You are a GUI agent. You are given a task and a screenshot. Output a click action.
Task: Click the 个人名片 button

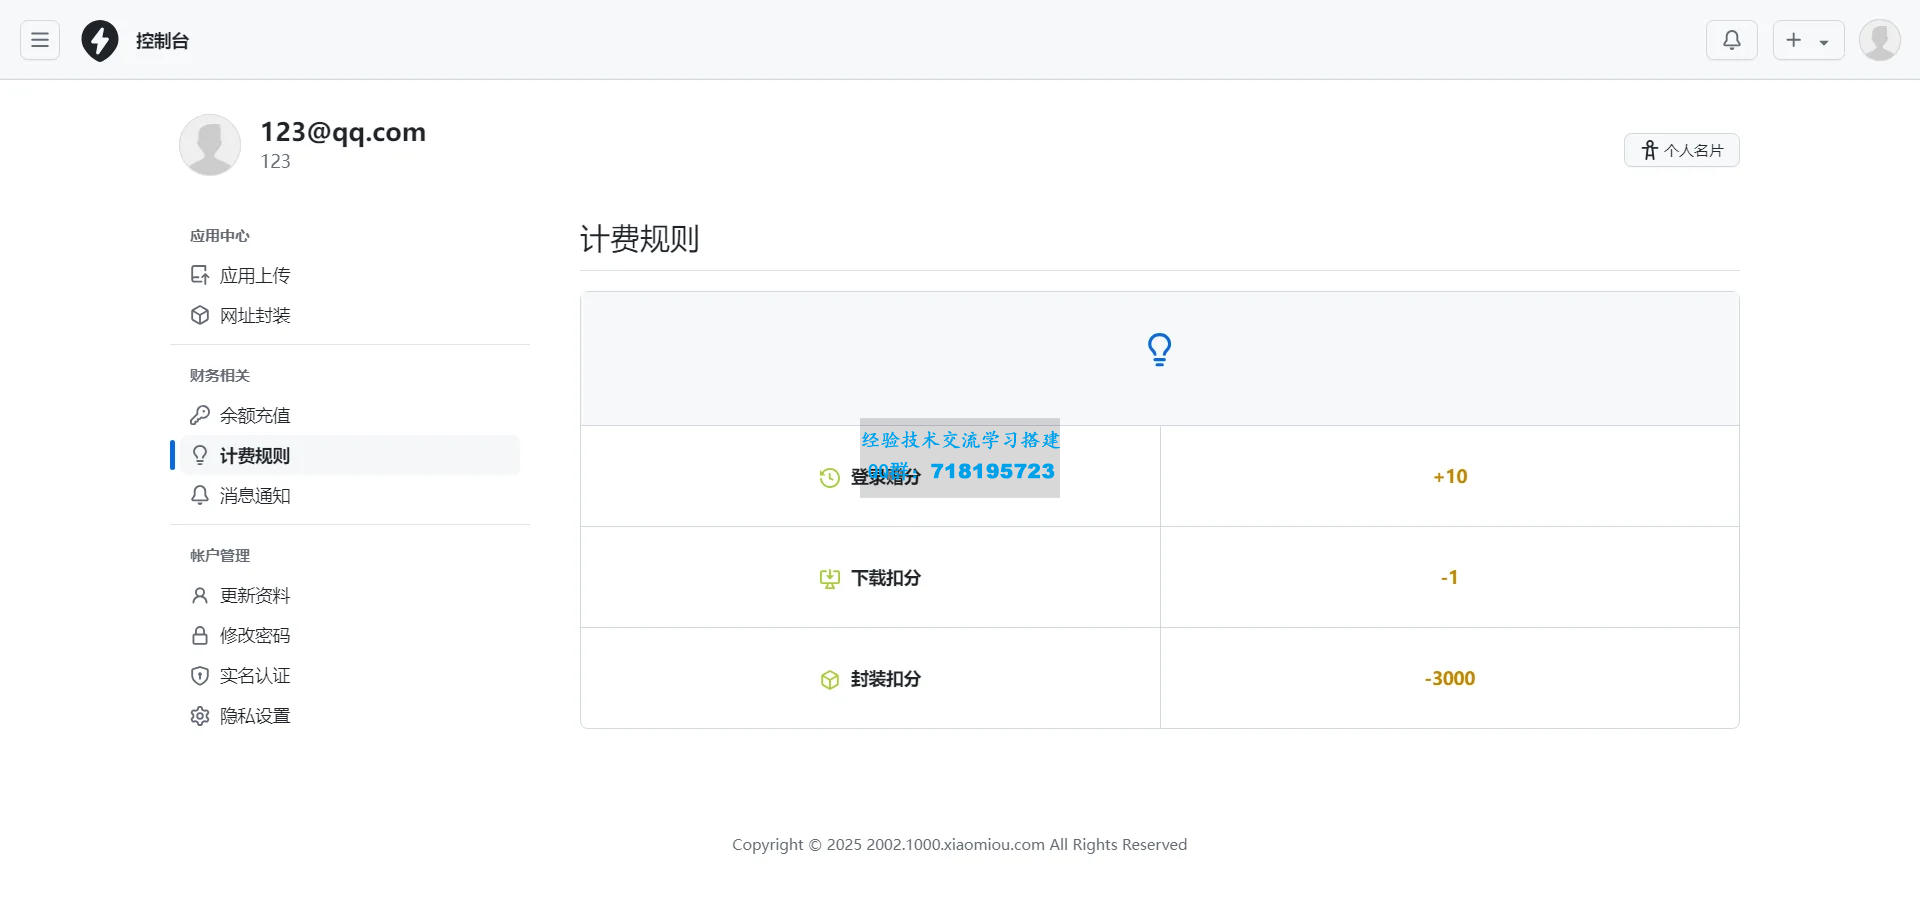[x=1681, y=150]
